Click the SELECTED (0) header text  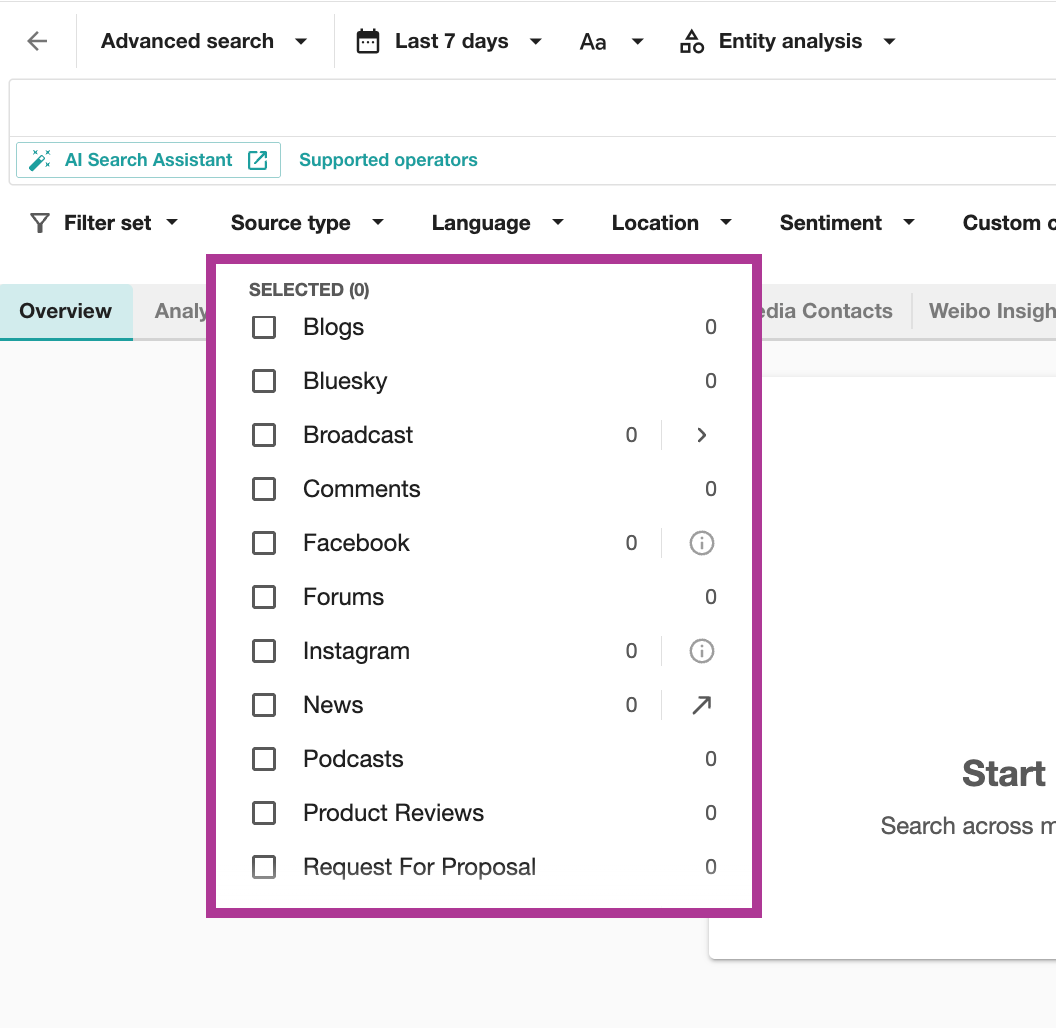coord(309,290)
